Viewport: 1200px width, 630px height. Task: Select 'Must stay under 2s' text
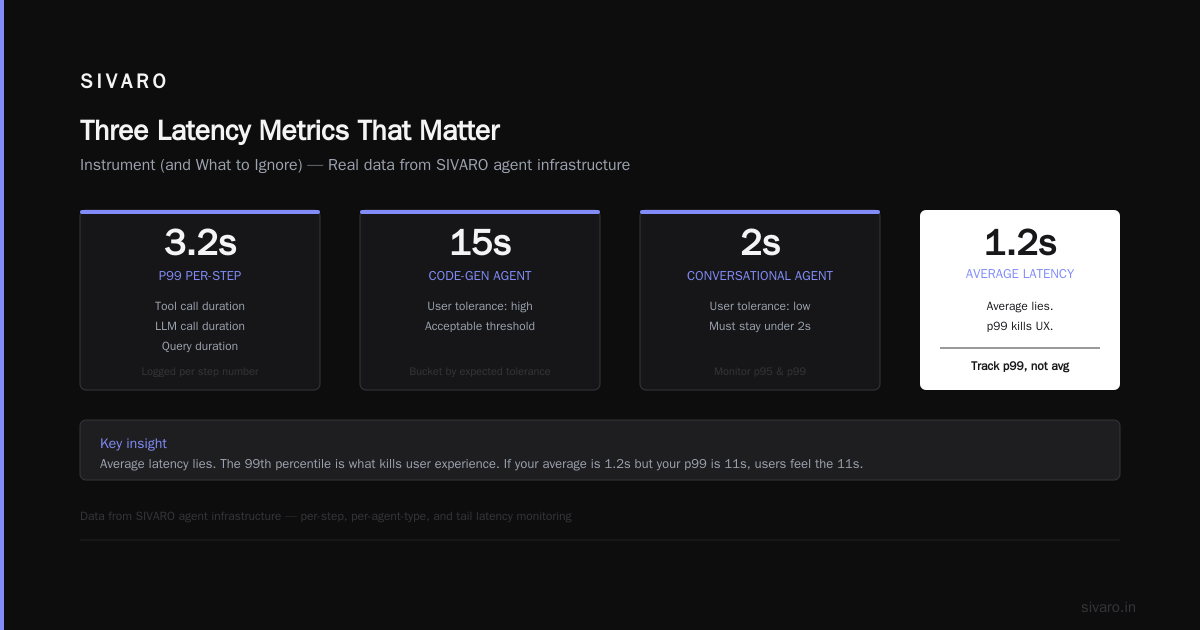click(x=760, y=326)
